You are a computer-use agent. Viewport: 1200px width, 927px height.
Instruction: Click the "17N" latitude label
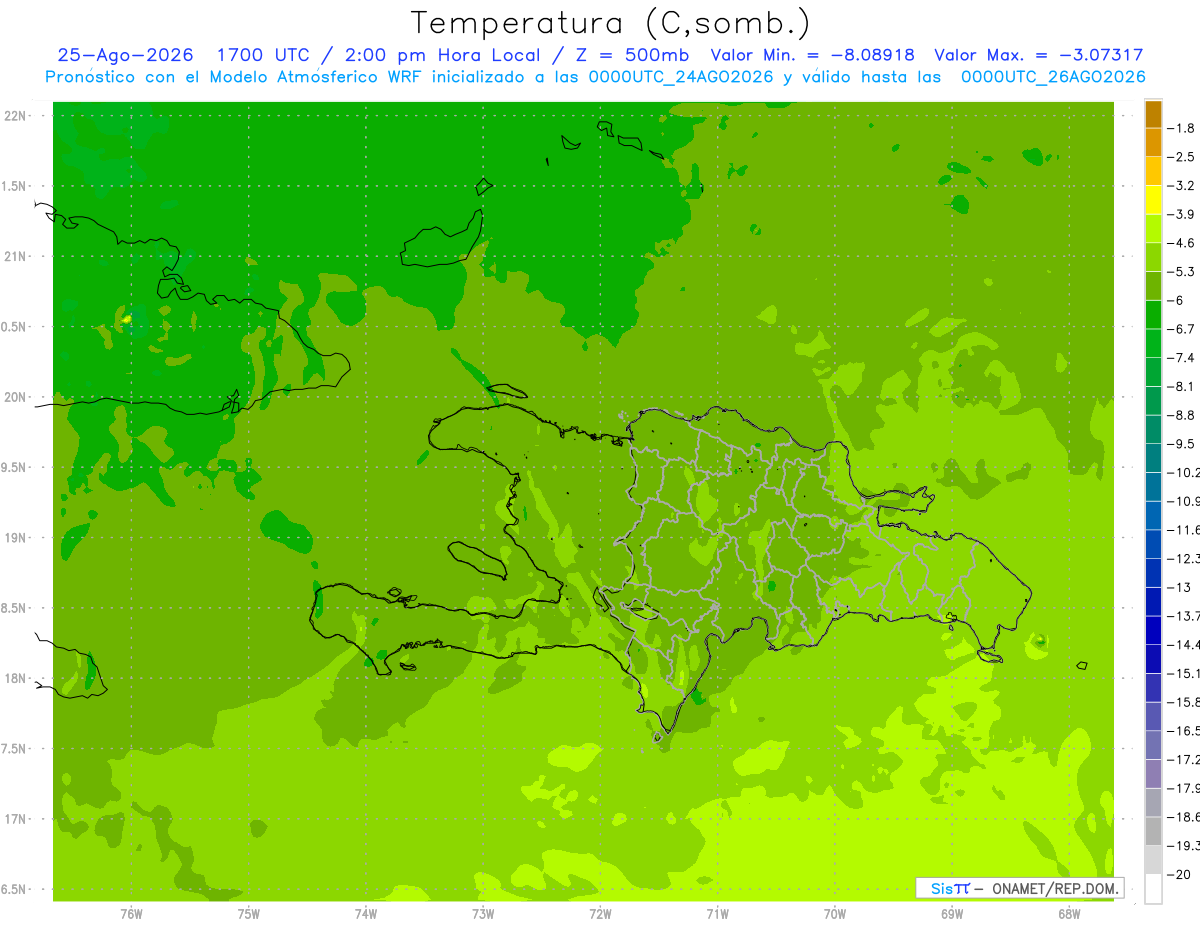tap(16, 819)
